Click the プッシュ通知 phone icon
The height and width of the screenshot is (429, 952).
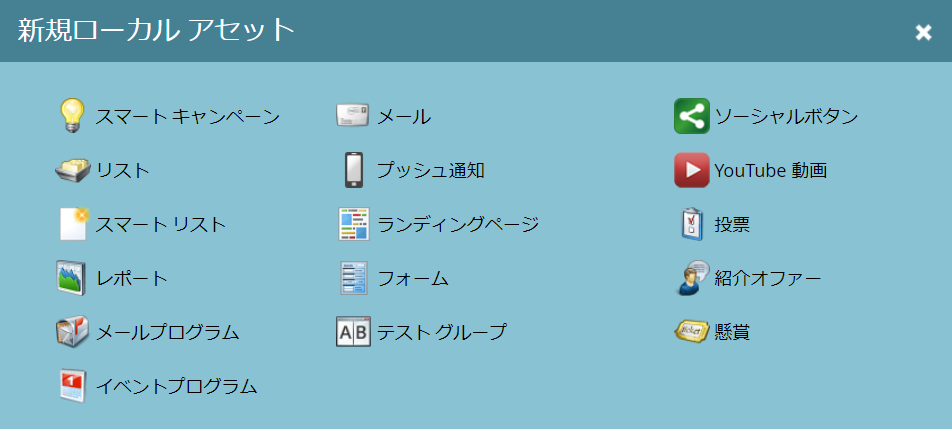(x=353, y=170)
